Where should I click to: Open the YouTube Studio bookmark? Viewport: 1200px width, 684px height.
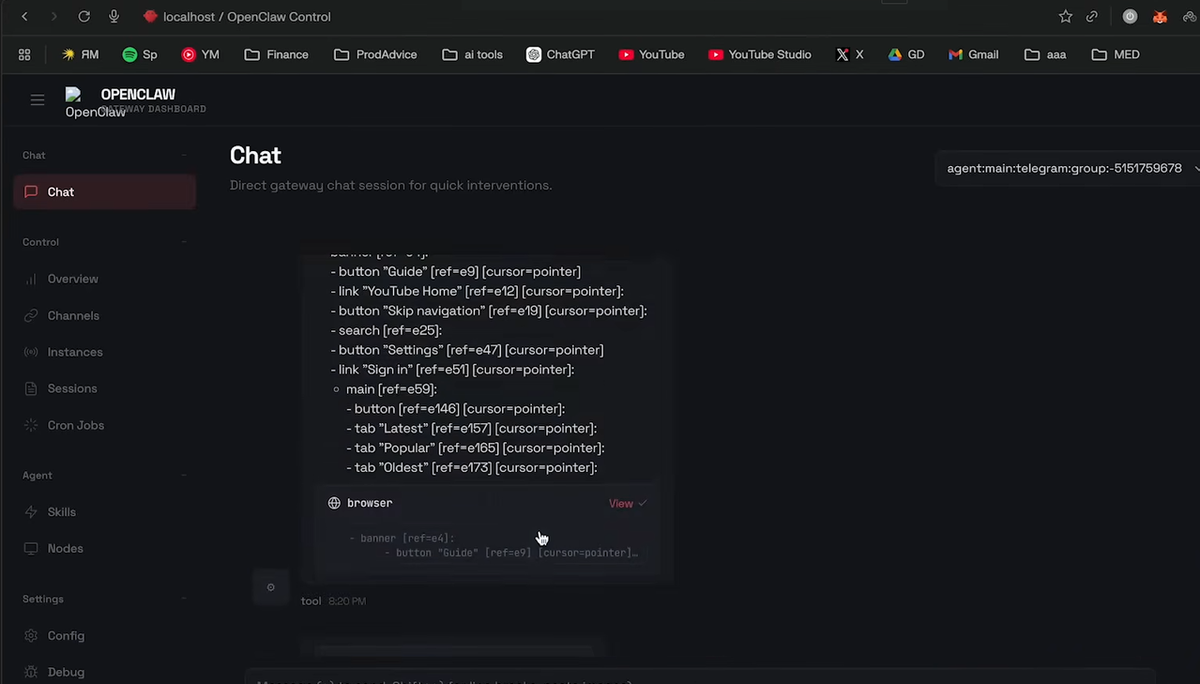[759, 55]
